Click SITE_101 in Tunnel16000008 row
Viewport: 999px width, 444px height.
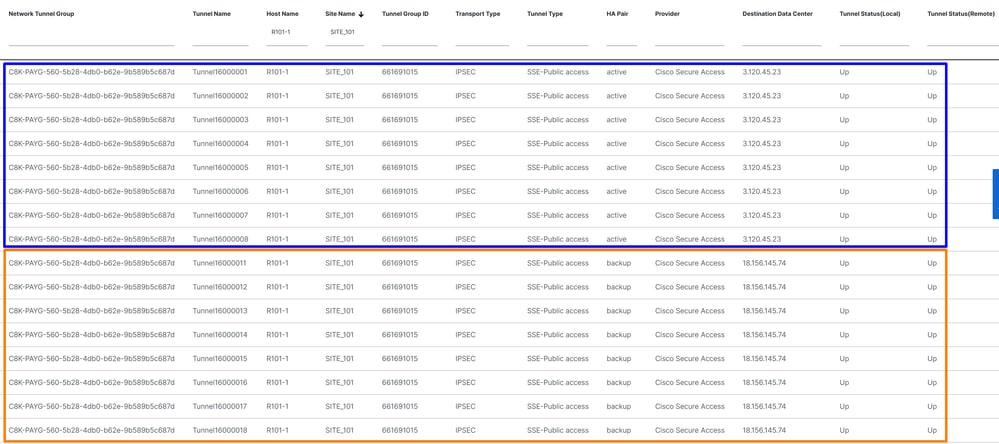tap(339, 240)
